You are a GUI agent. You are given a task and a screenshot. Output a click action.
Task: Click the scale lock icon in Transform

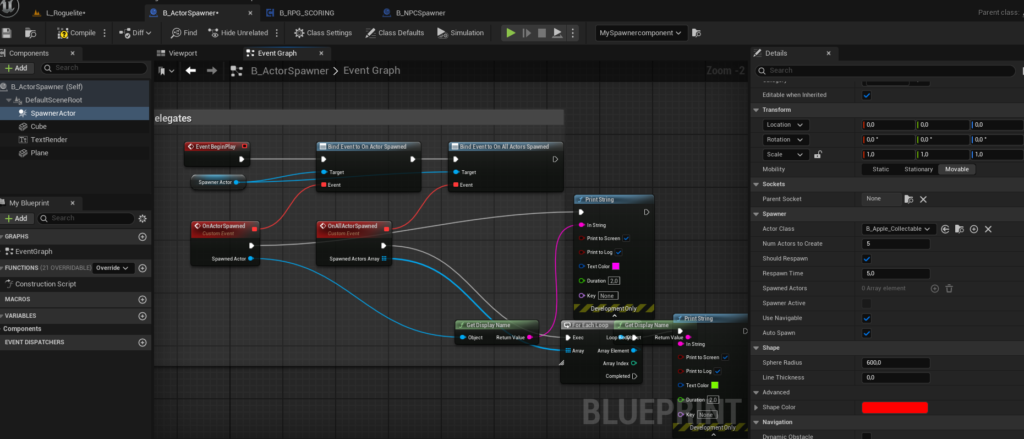818,155
